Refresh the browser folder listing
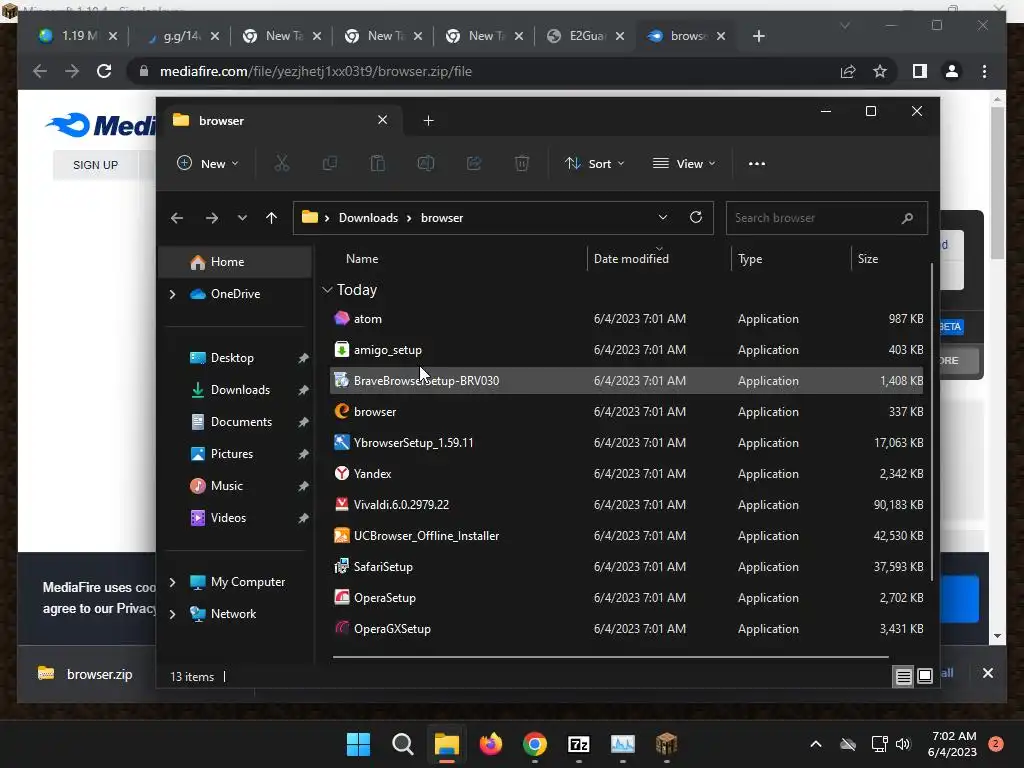 696,217
